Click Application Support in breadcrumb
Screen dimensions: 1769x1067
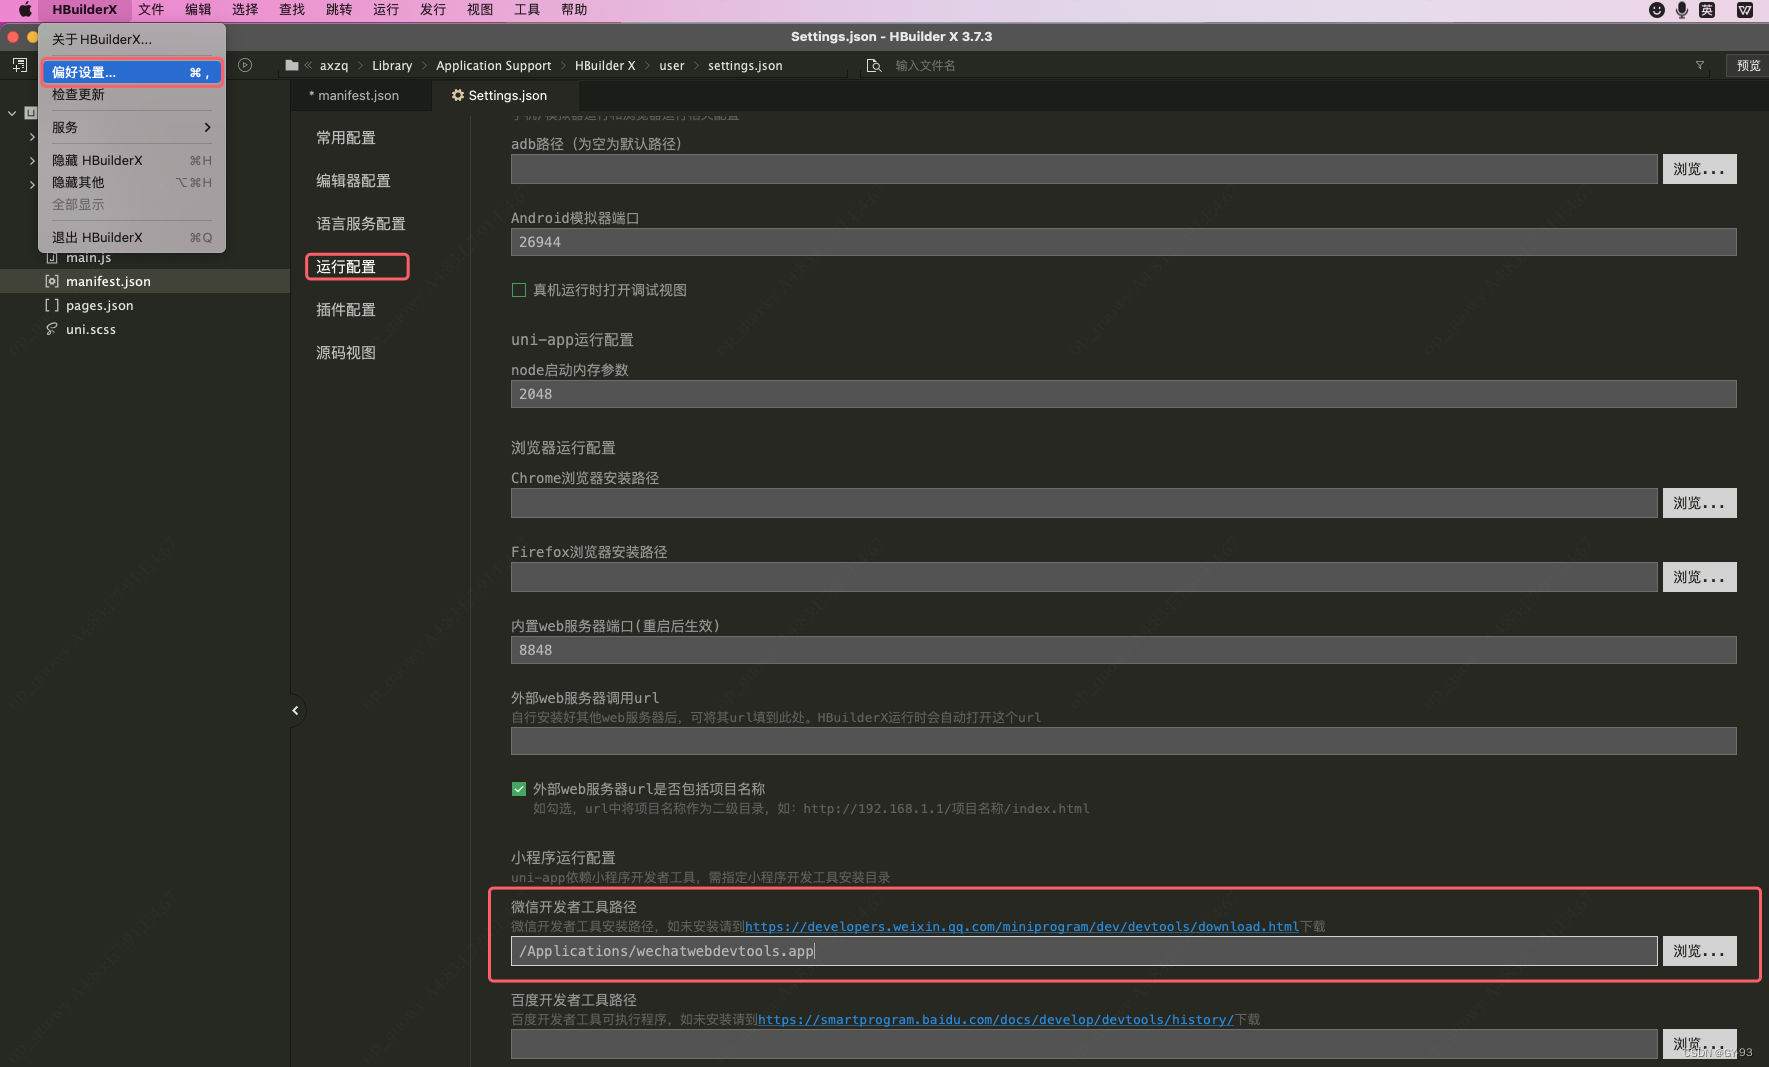pyautogui.click(x=493, y=66)
